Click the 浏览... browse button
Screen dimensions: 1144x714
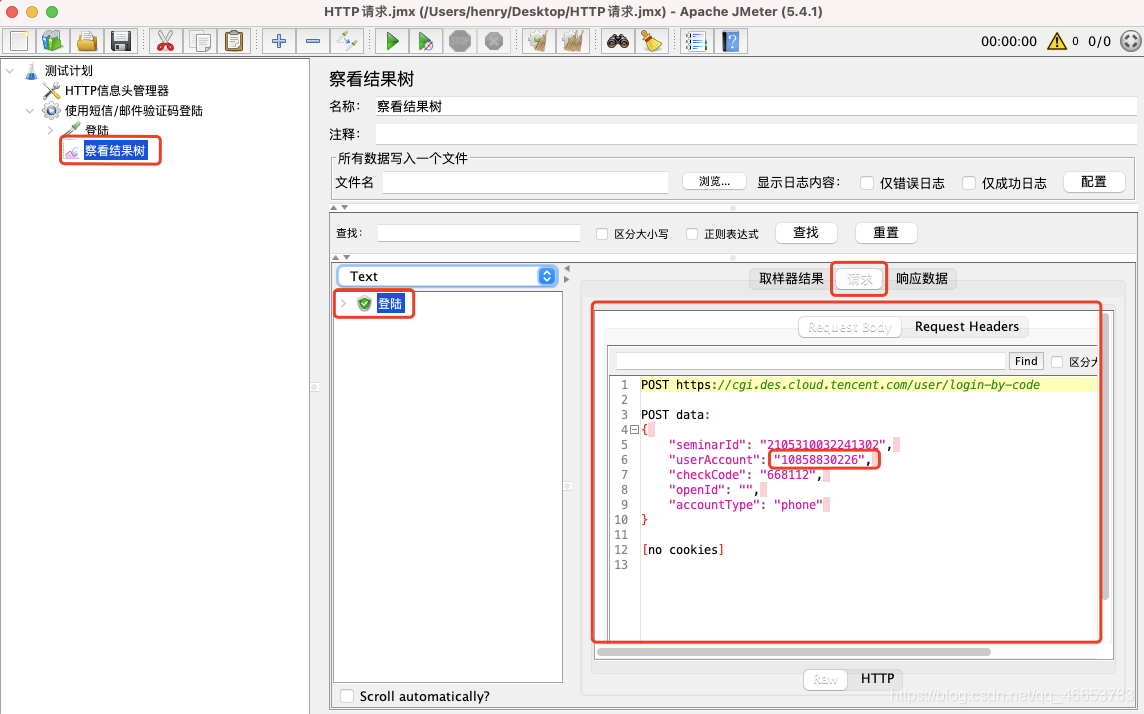[x=714, y=181]
